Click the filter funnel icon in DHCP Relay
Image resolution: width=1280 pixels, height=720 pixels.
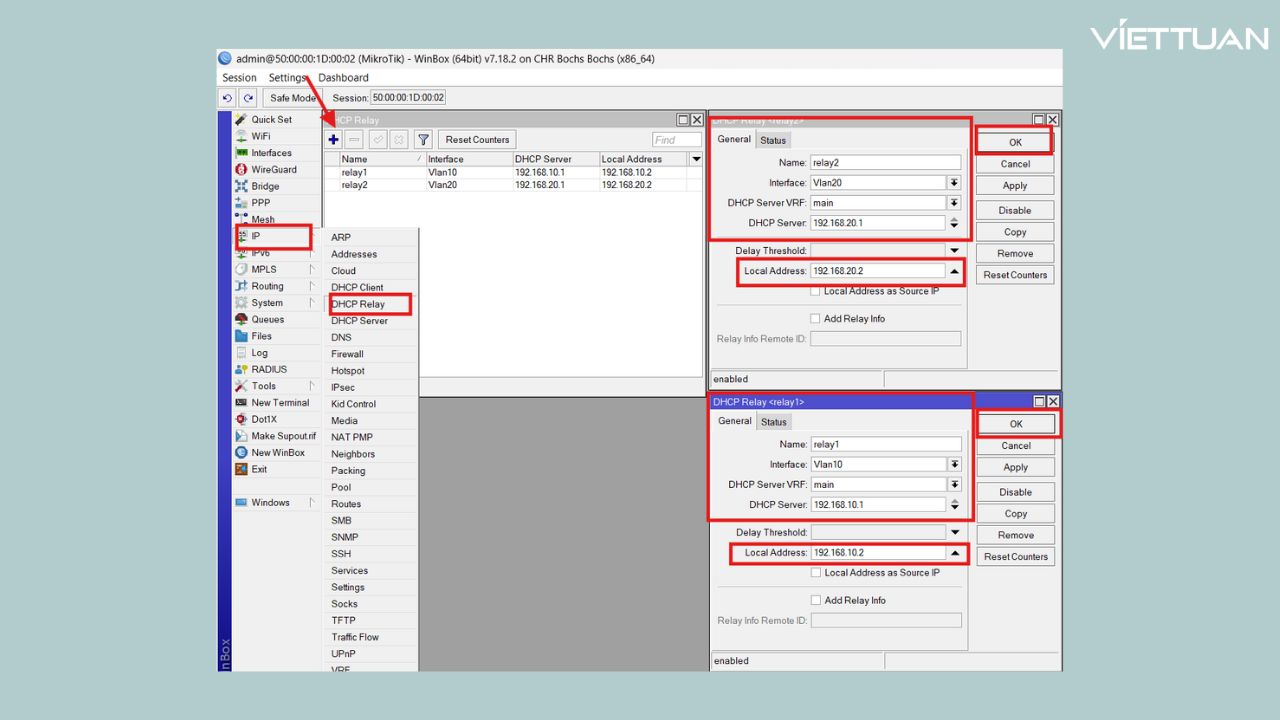(423, 140)
